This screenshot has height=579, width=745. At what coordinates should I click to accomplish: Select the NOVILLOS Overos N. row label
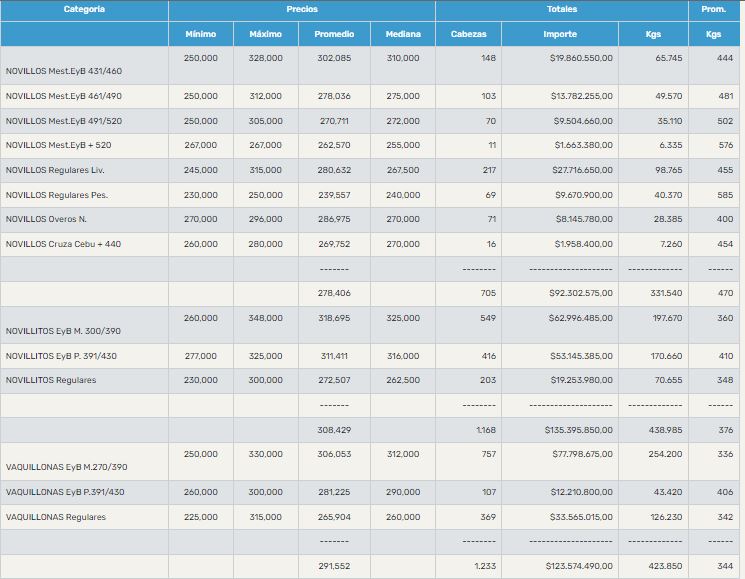(x=46, y=220)
